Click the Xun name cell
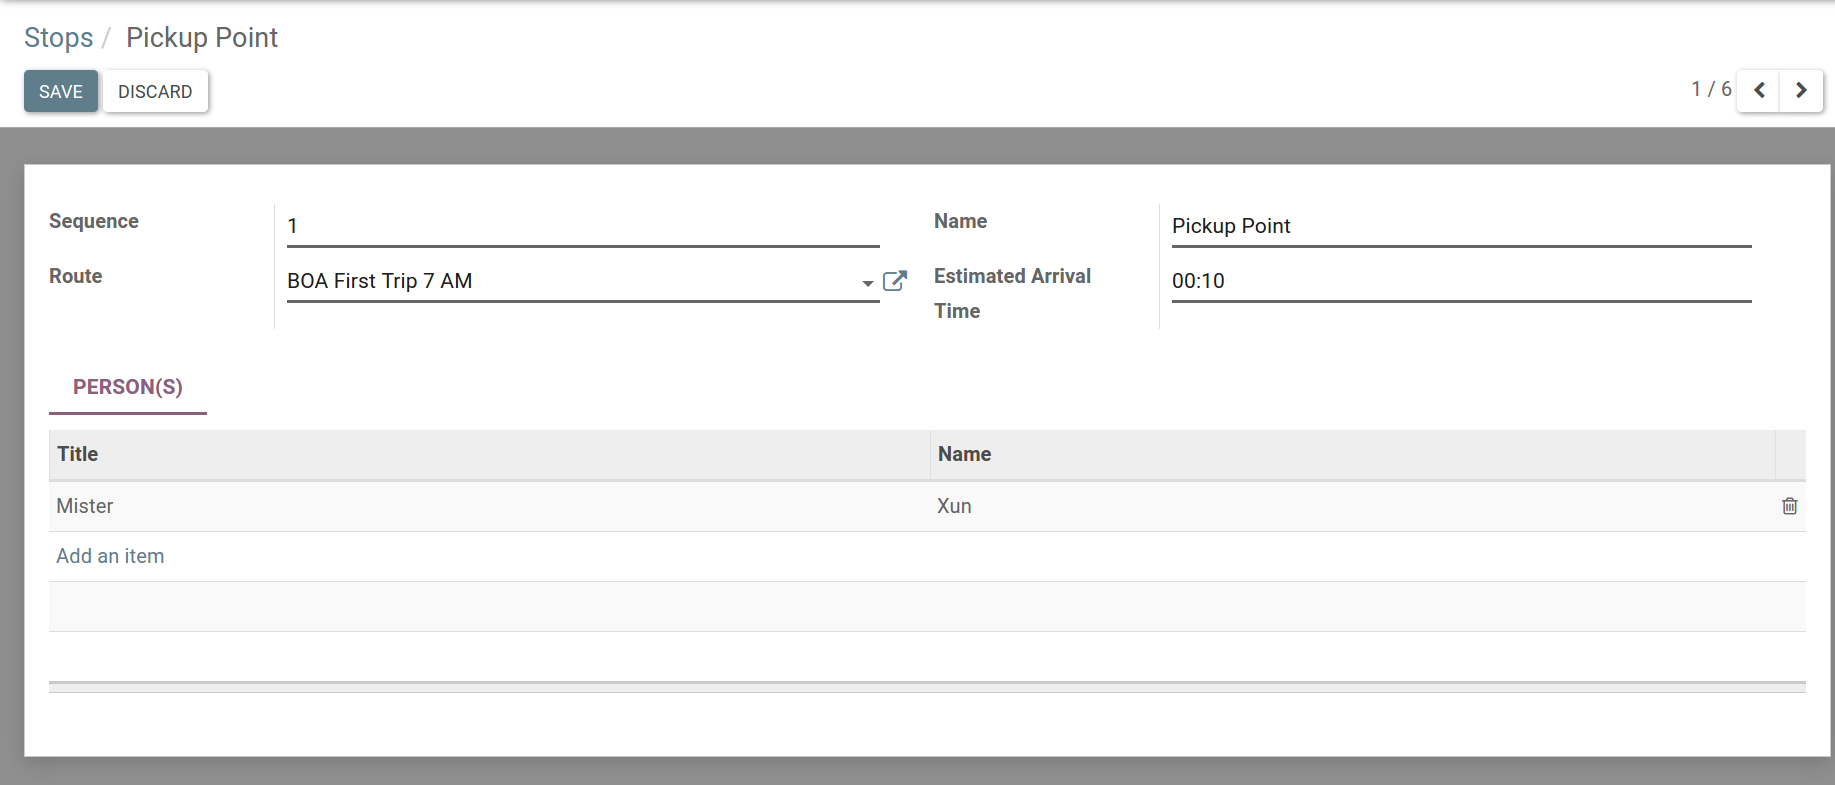 coord(954,506)
